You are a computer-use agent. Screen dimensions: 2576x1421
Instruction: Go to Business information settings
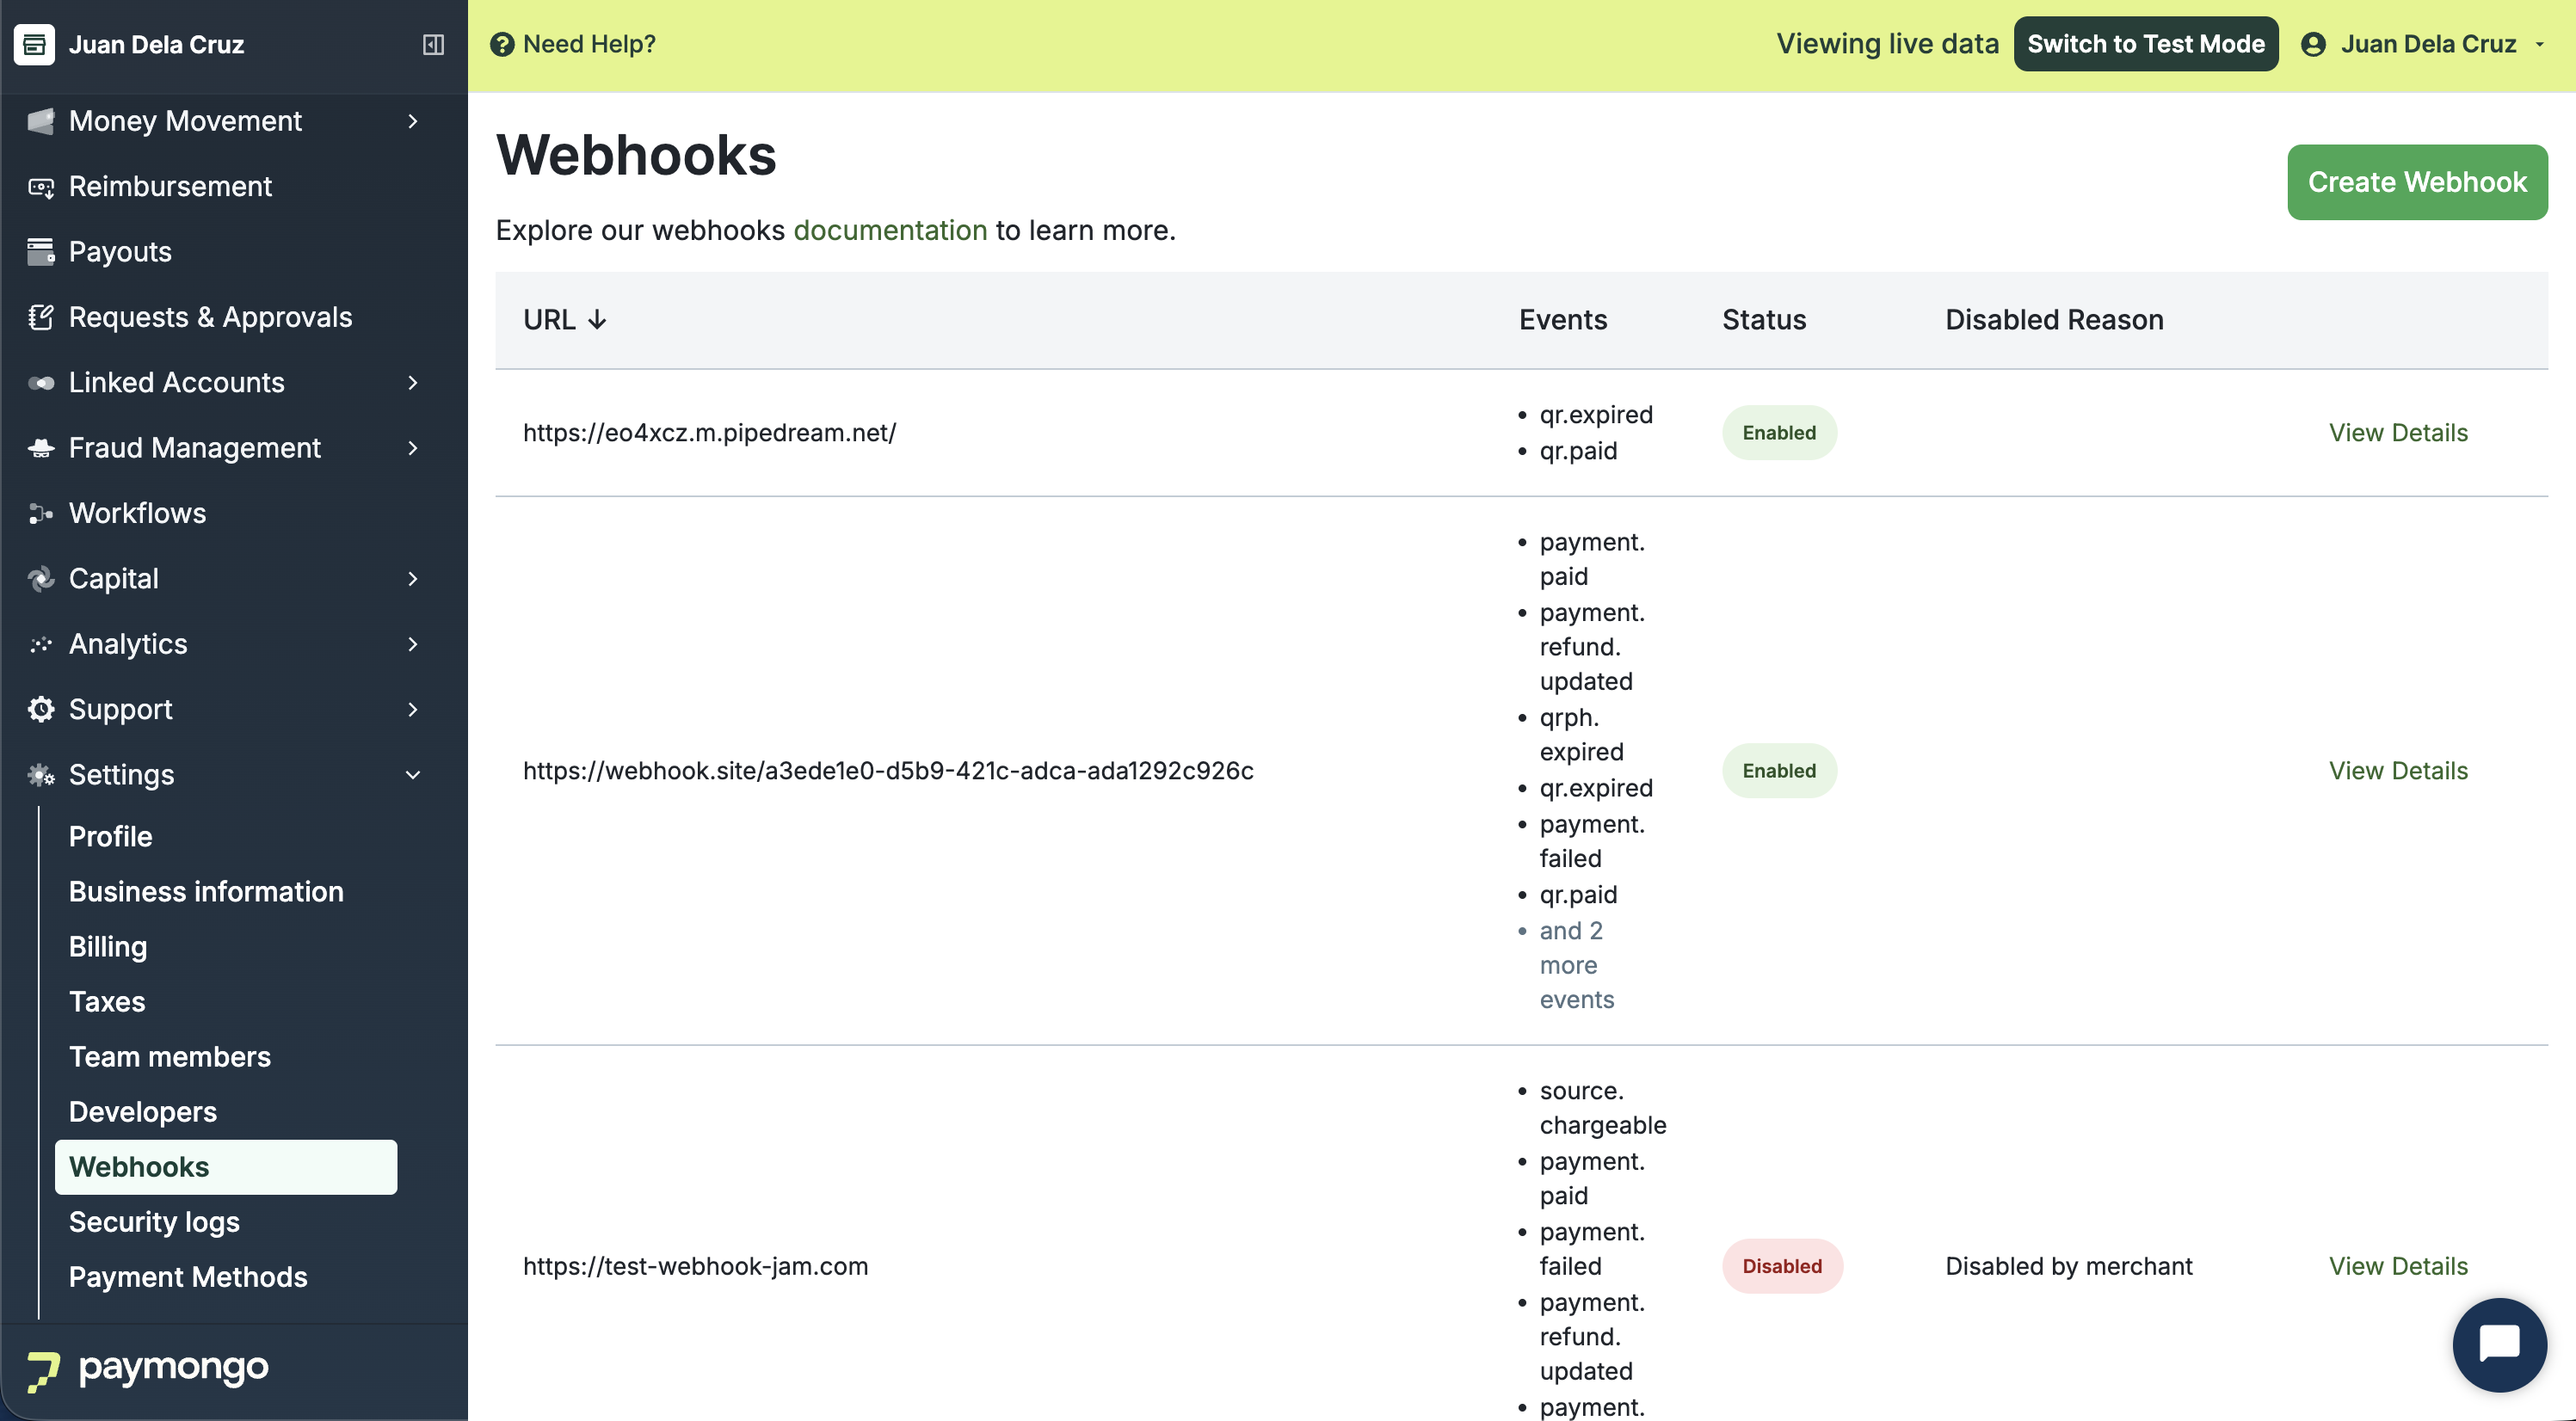click(206, 892)
